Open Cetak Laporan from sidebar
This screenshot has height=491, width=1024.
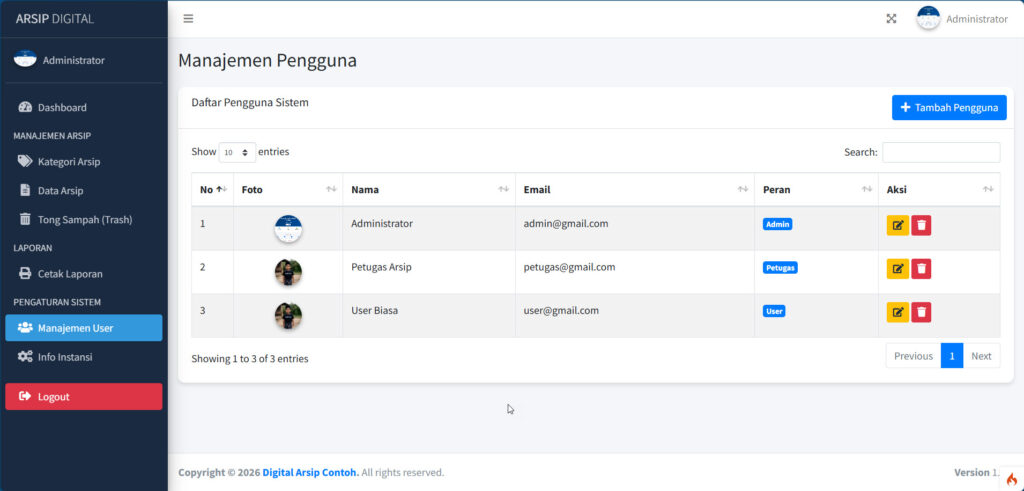(x=70, y=273)
